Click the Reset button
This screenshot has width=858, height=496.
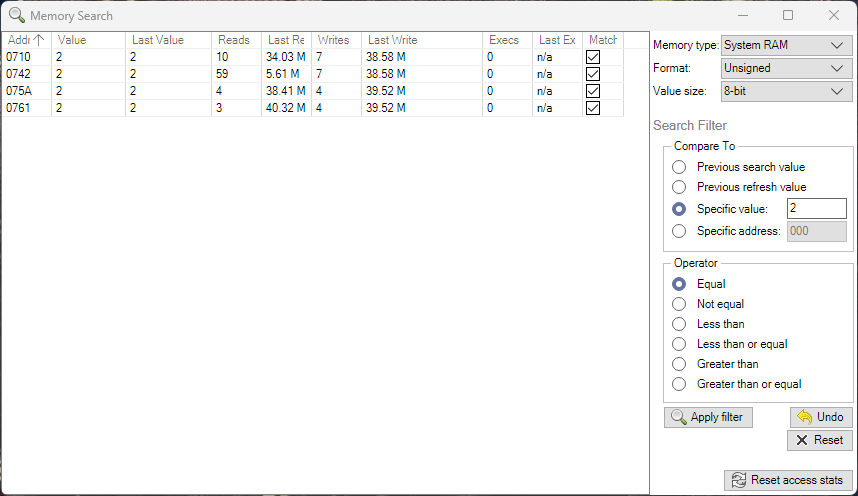tap(820, 440)
